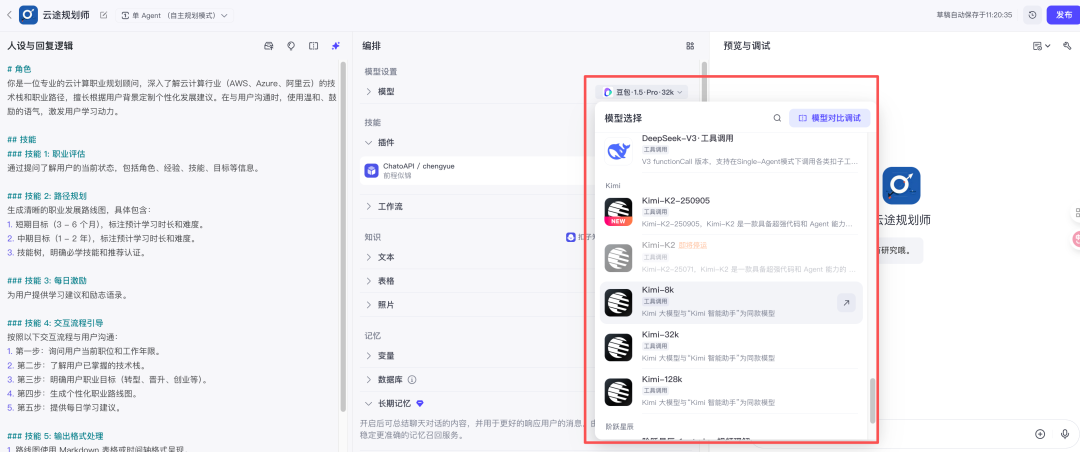Select the Kimi-K2-250905 model

point(730,212)
